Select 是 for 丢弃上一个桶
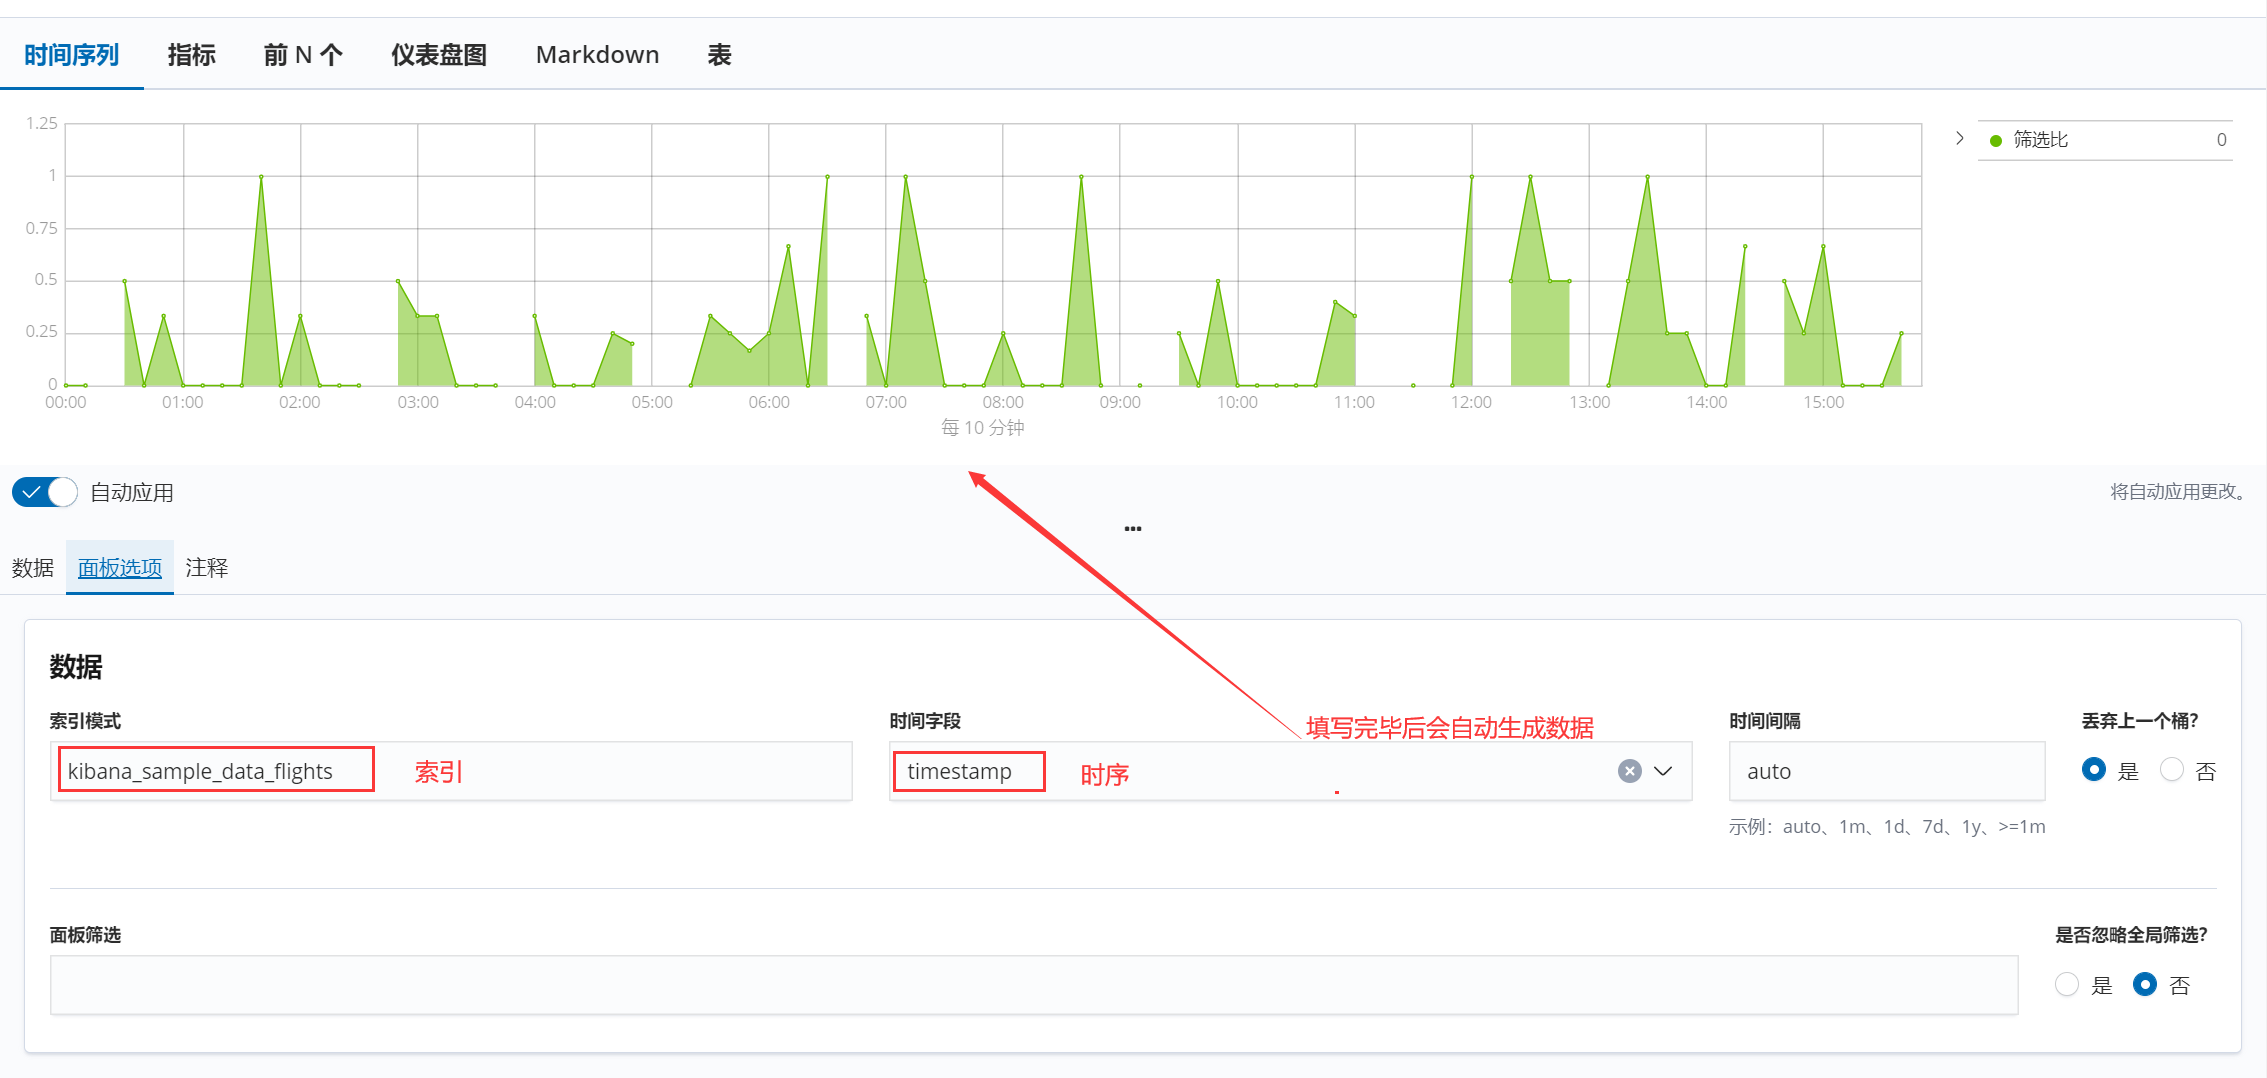The width and height of the screenshot is (2267, 1078). coord(2093,770)
